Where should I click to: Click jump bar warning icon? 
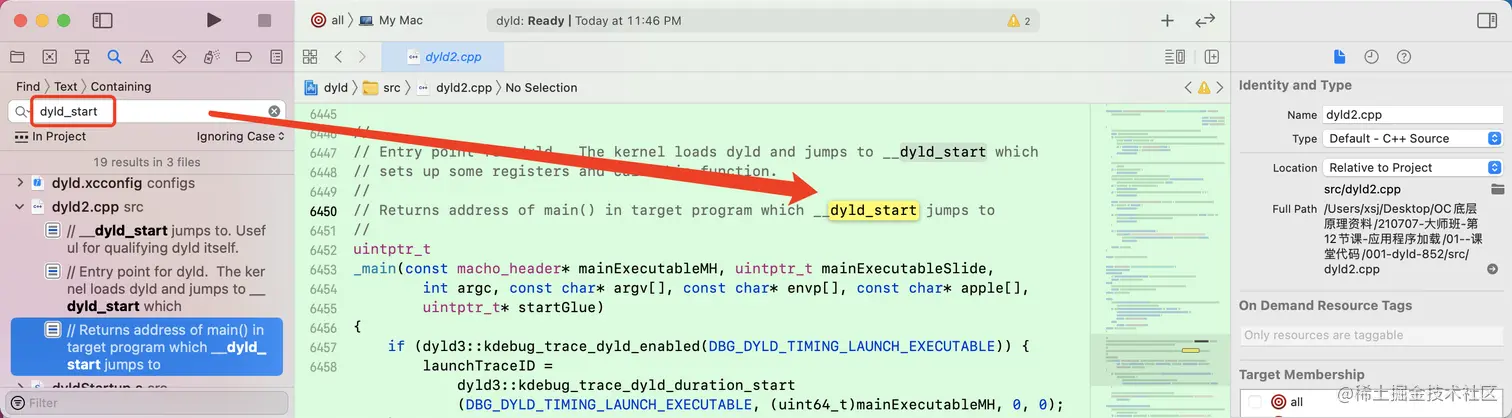[1204, 87]
